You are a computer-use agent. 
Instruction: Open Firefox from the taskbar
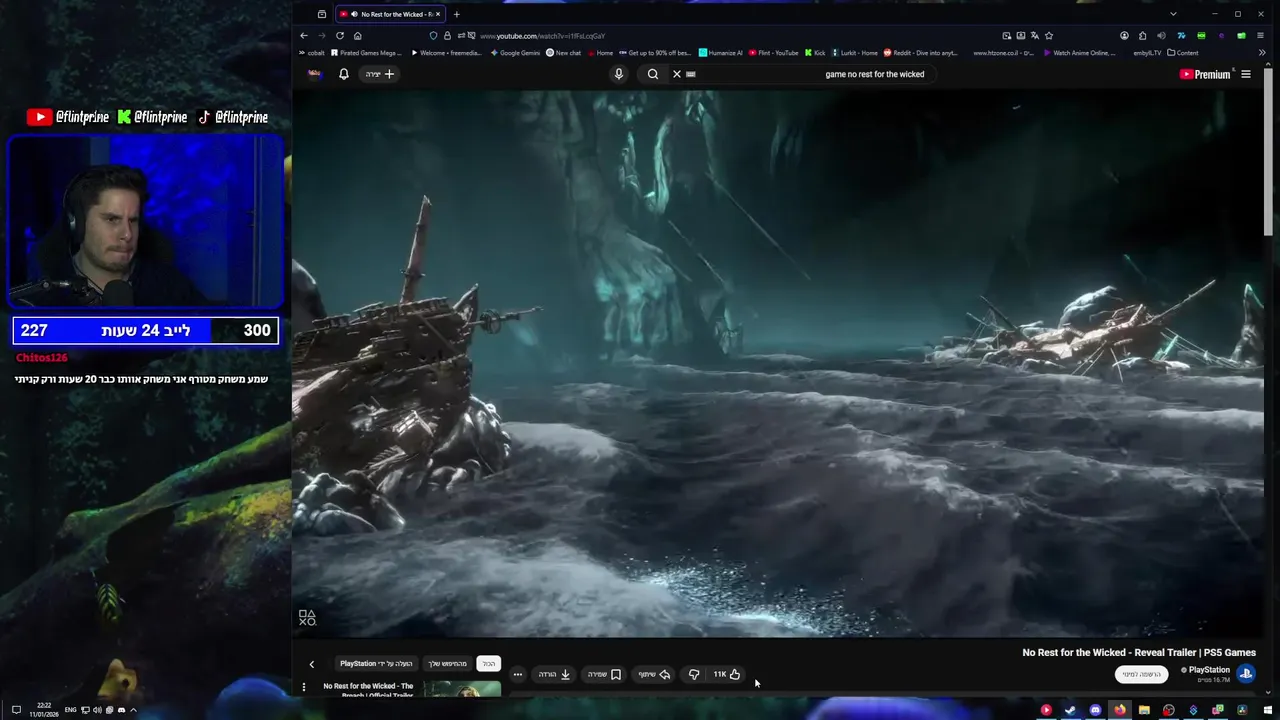tap(1119, 710)
